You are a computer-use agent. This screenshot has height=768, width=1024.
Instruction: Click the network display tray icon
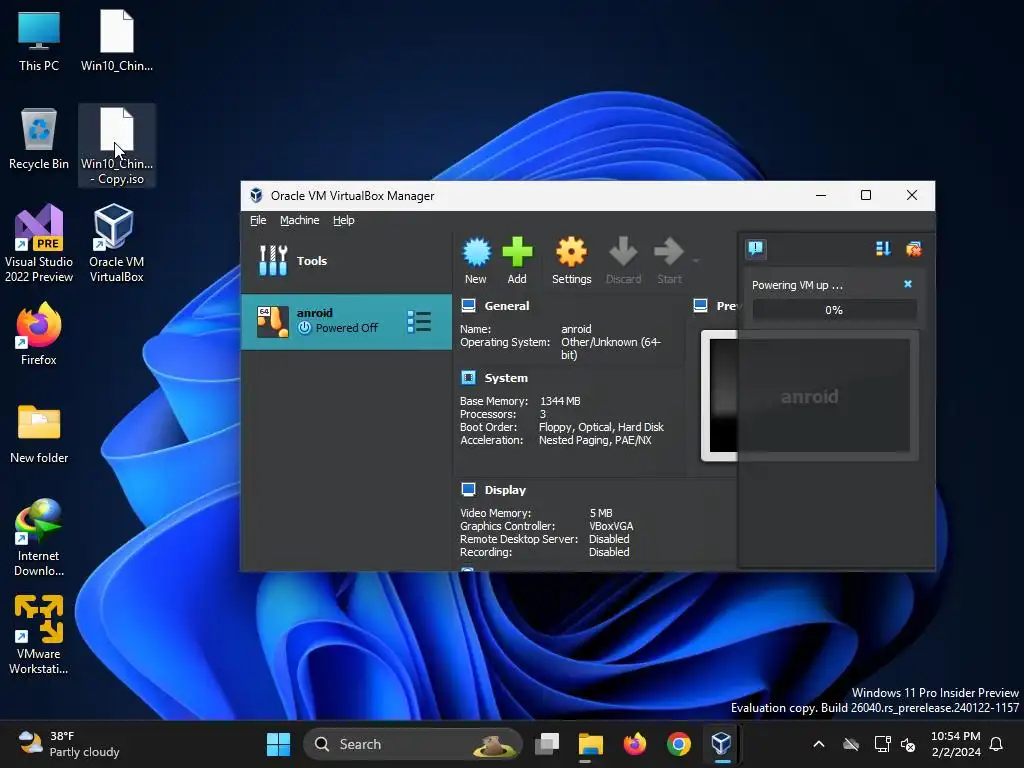click(882, 744)
